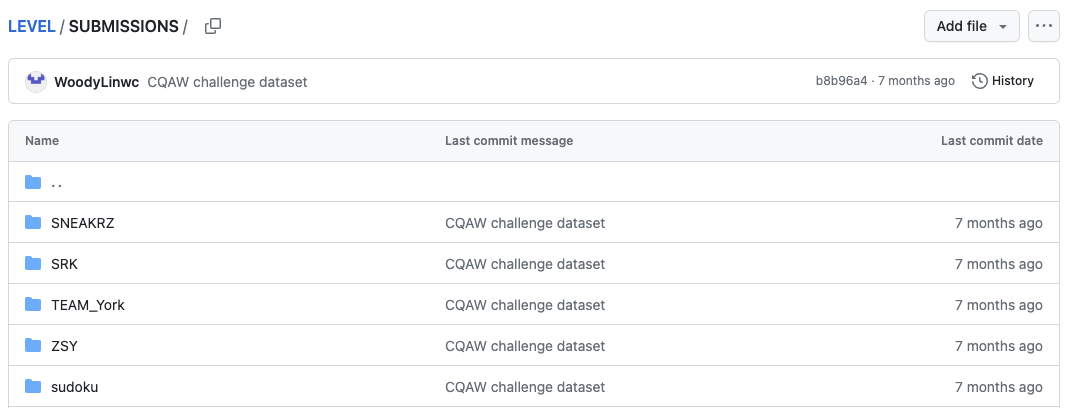Viewport: 1069px width, 408px height.
Task: Expand the Add file dropdown
Action: pos(972,26)
